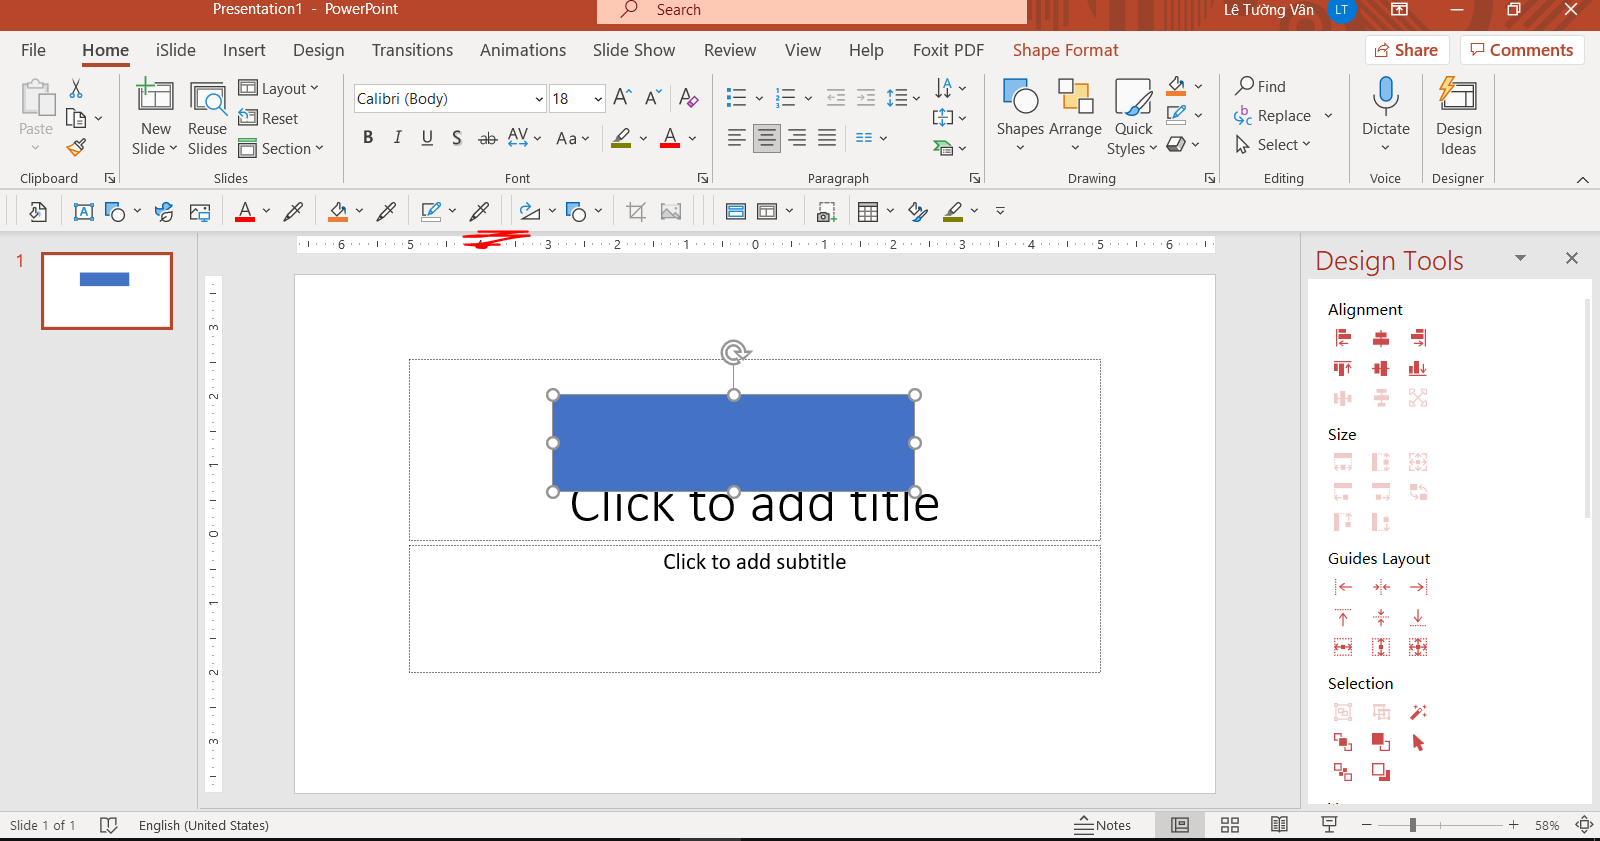
Task: Click the Design Ideas button
Action: coord(1458,117)
